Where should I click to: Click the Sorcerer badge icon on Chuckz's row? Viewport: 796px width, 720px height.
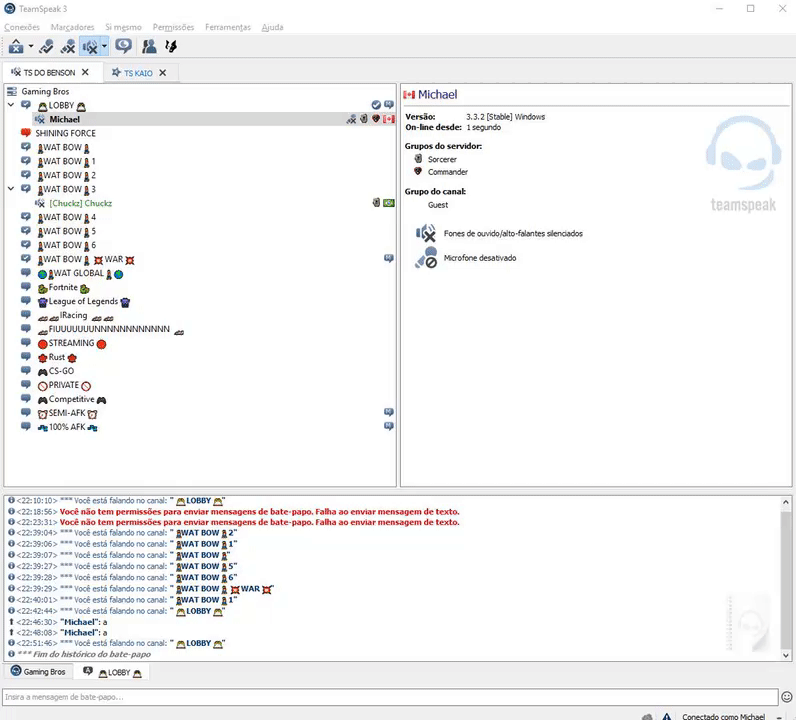(x=376, y=202)
